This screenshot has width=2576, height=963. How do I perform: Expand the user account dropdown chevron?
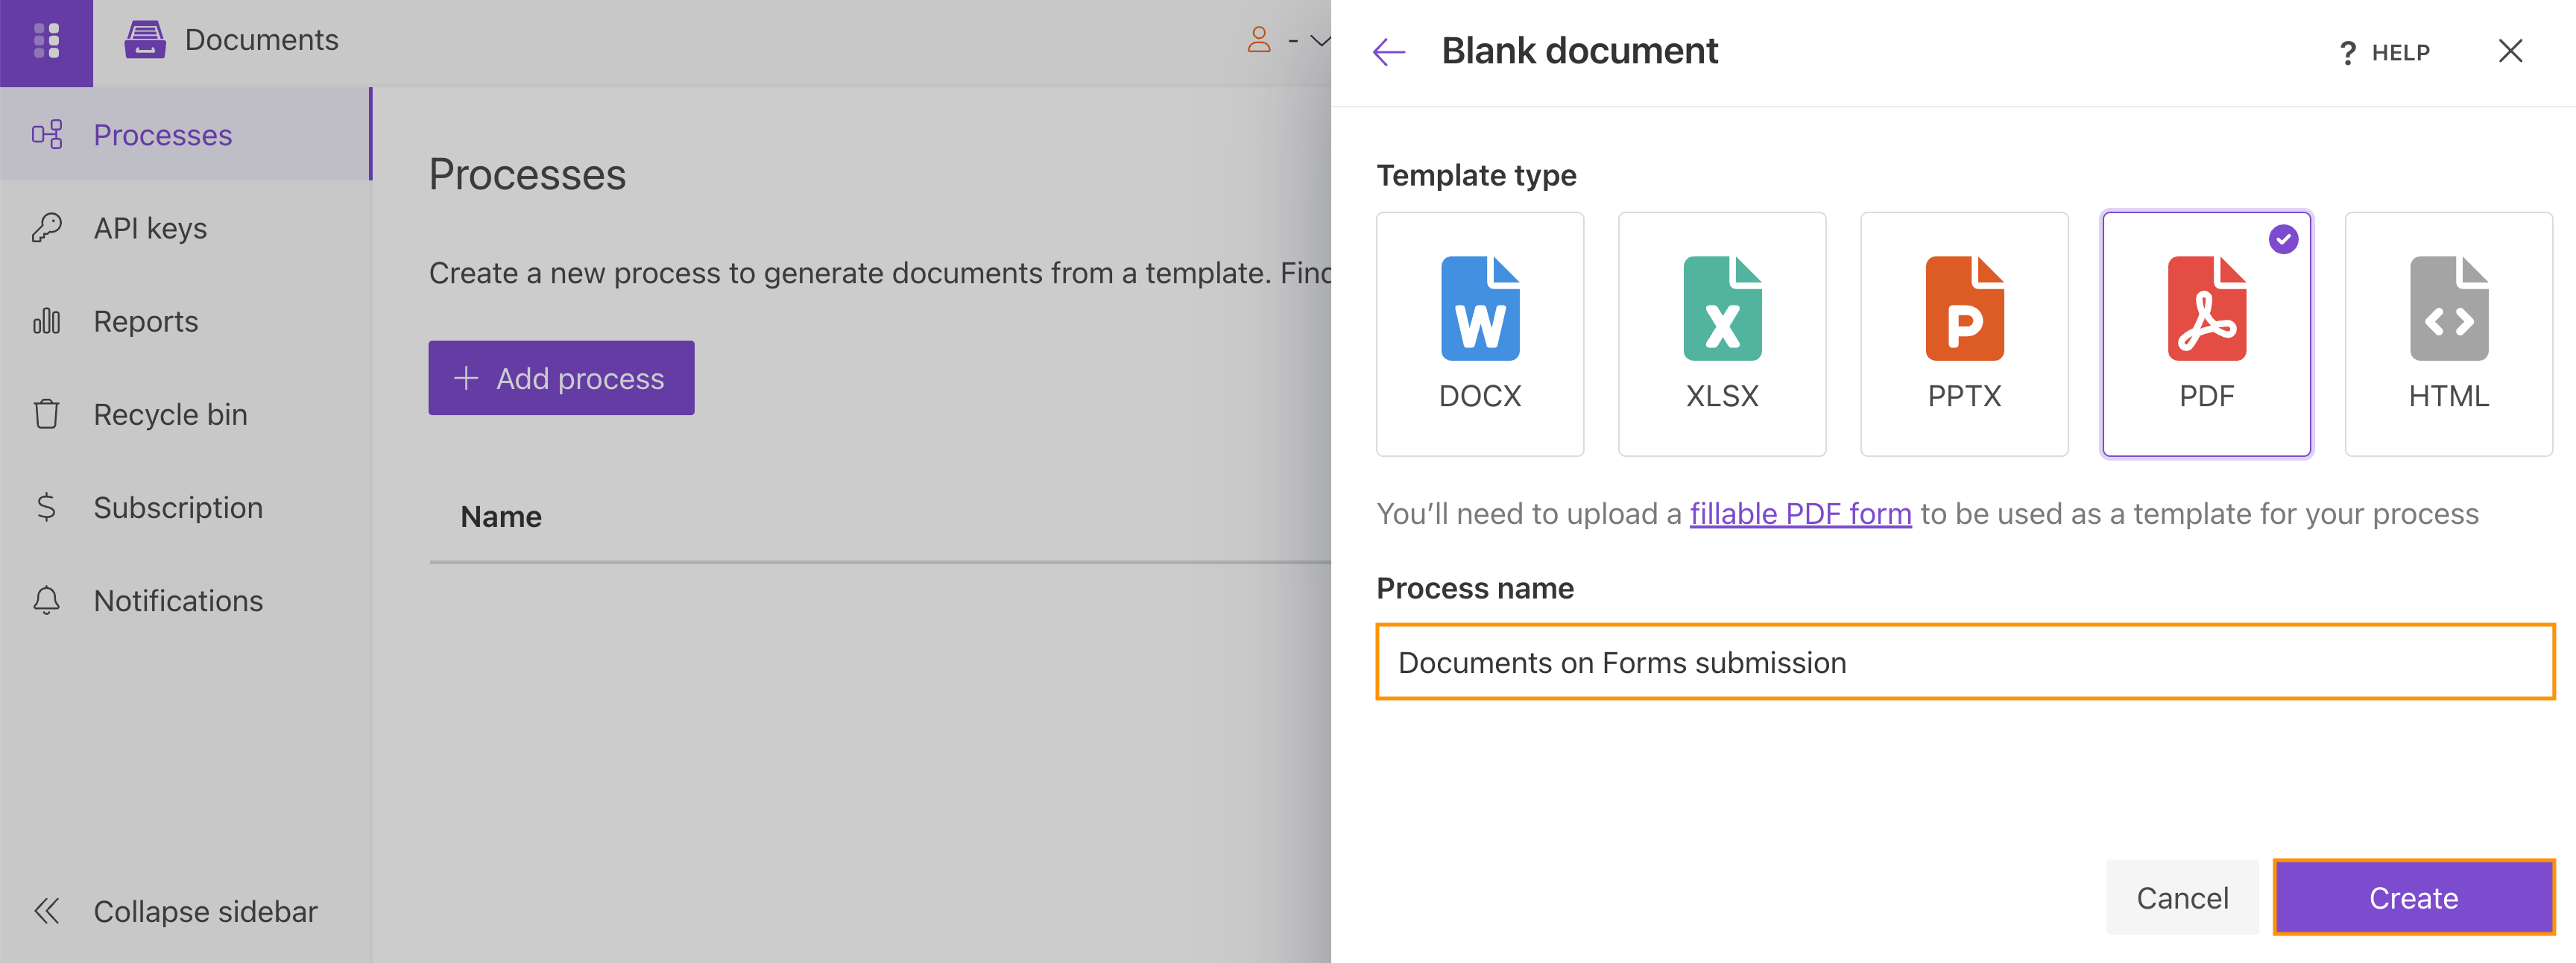click(1320, 41)
